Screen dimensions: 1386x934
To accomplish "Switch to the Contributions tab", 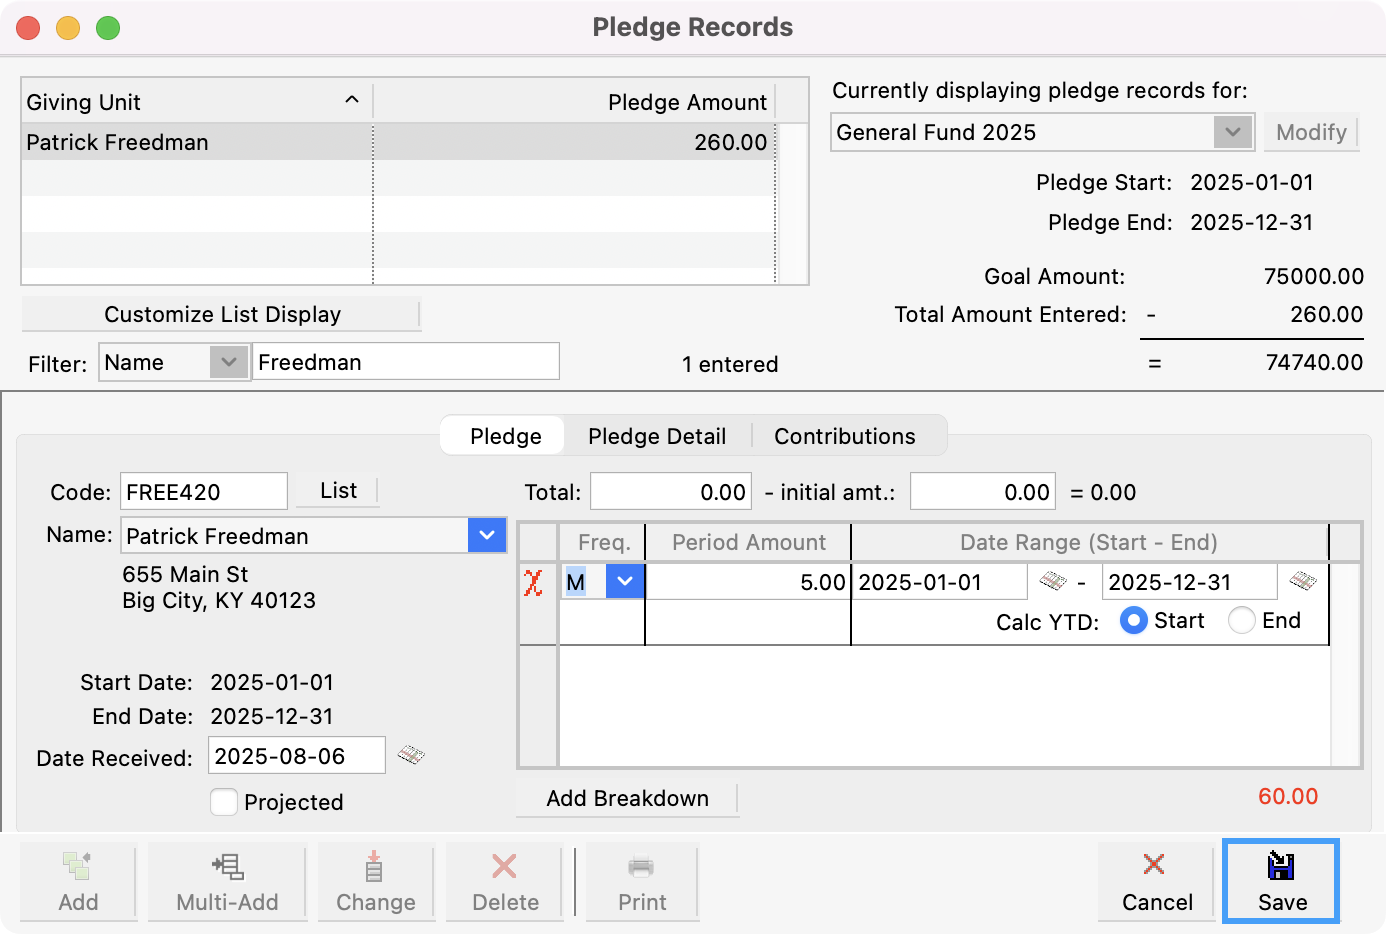I will (844, 435).
